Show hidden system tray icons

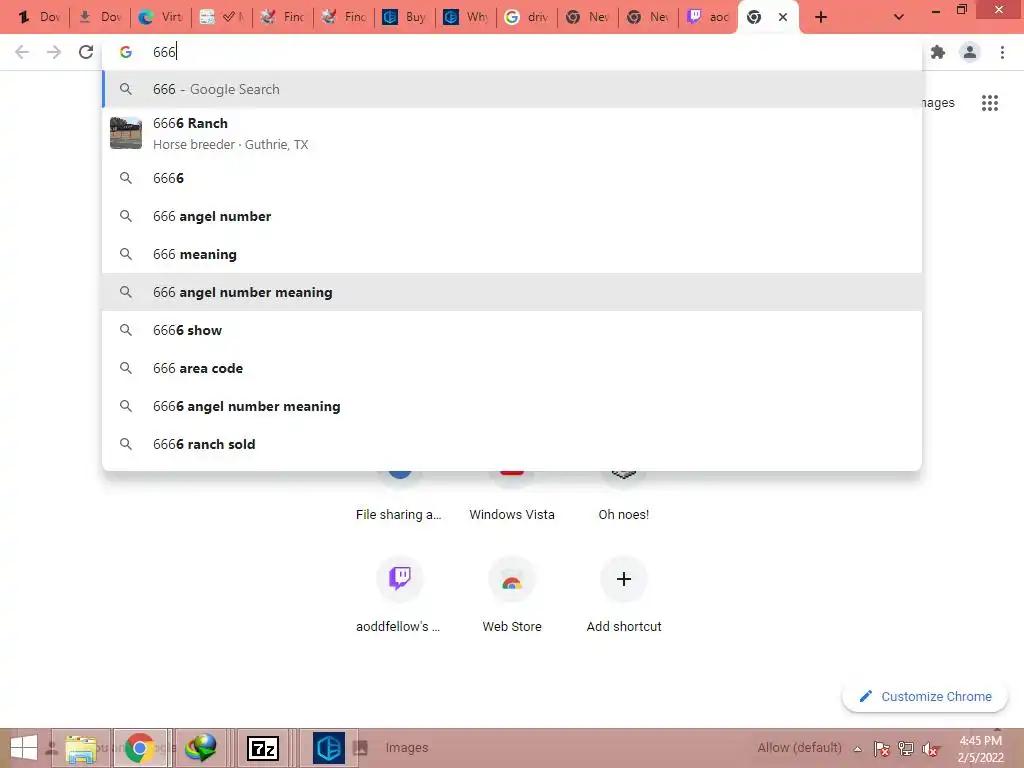(x=857, y=749)
